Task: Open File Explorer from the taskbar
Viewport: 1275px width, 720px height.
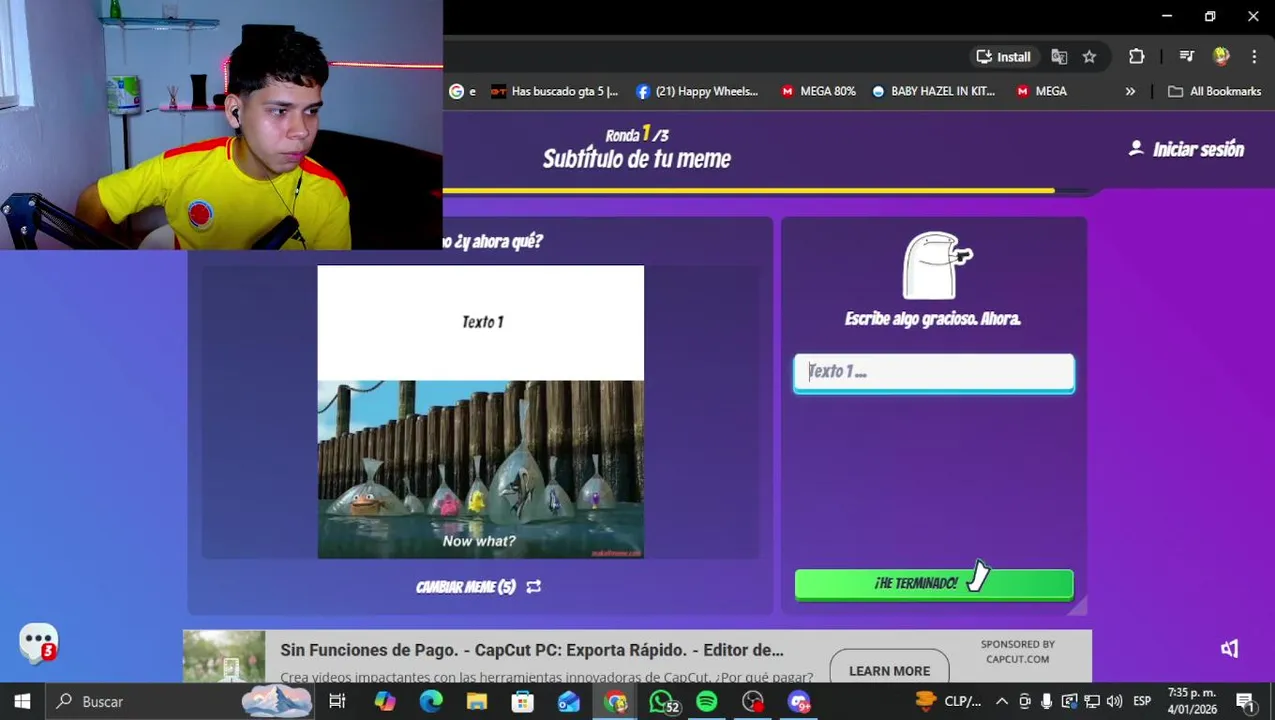Action: point(477,702)
